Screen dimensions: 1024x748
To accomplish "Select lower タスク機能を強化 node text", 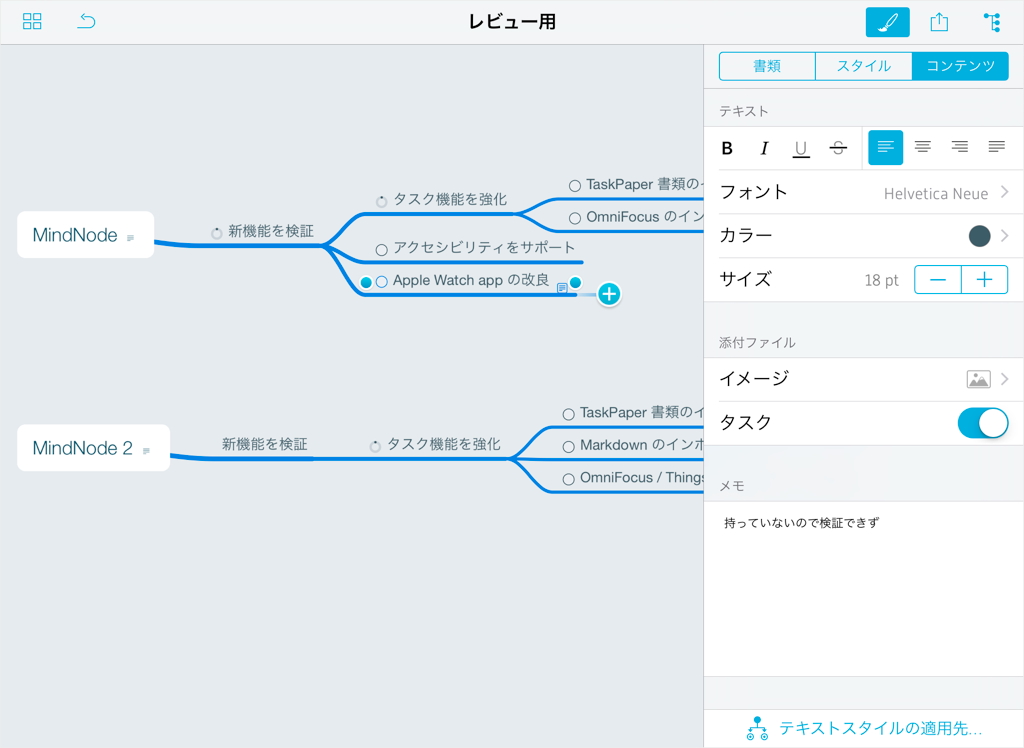I will 444,444.
